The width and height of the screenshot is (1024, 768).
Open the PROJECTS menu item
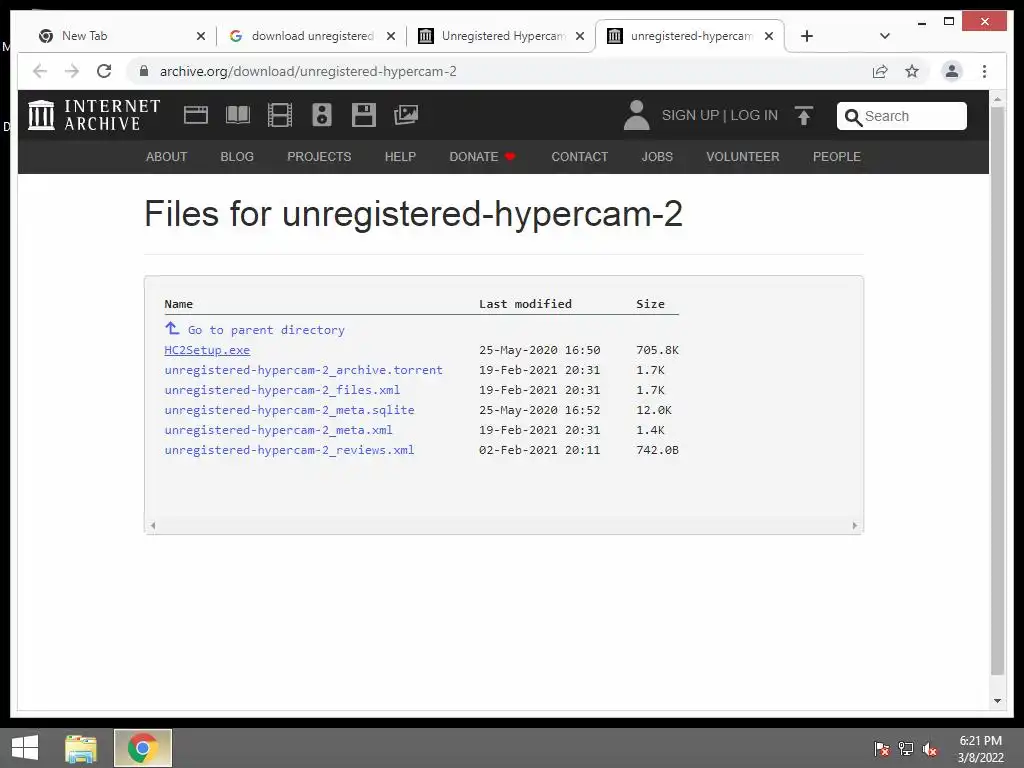[x=319, y=157]
